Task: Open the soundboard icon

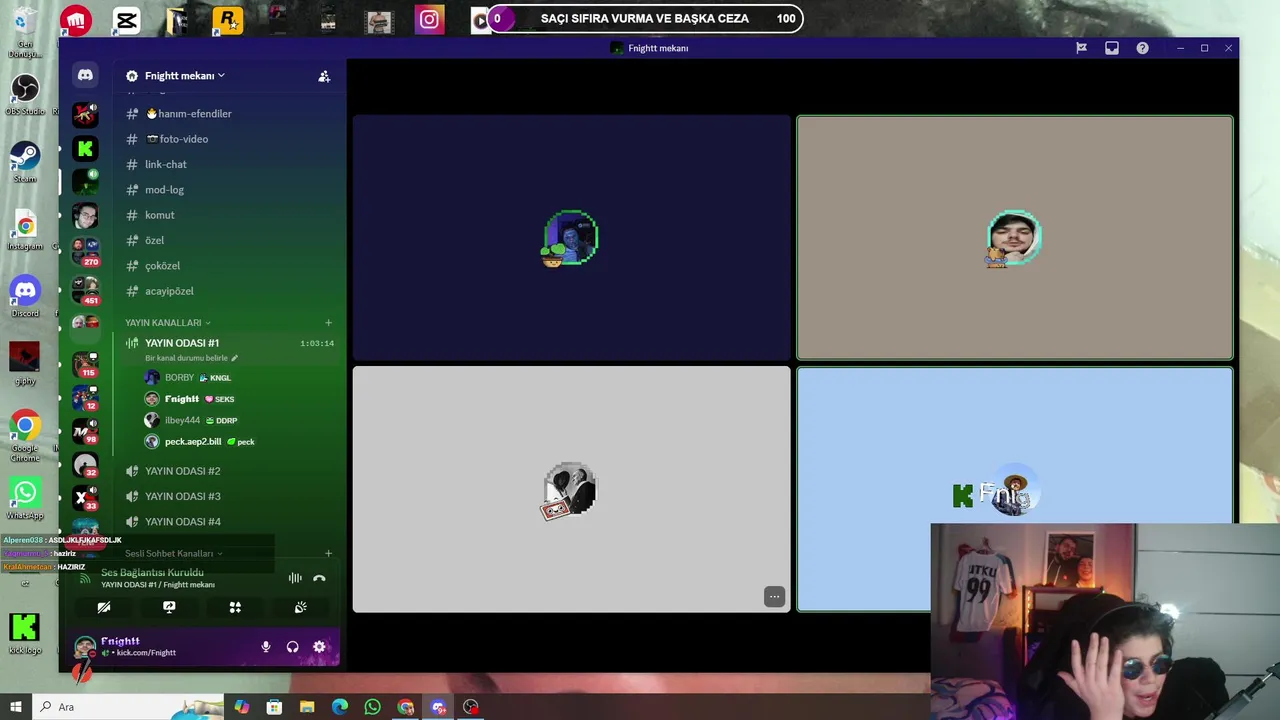Action: pos(300,607)
